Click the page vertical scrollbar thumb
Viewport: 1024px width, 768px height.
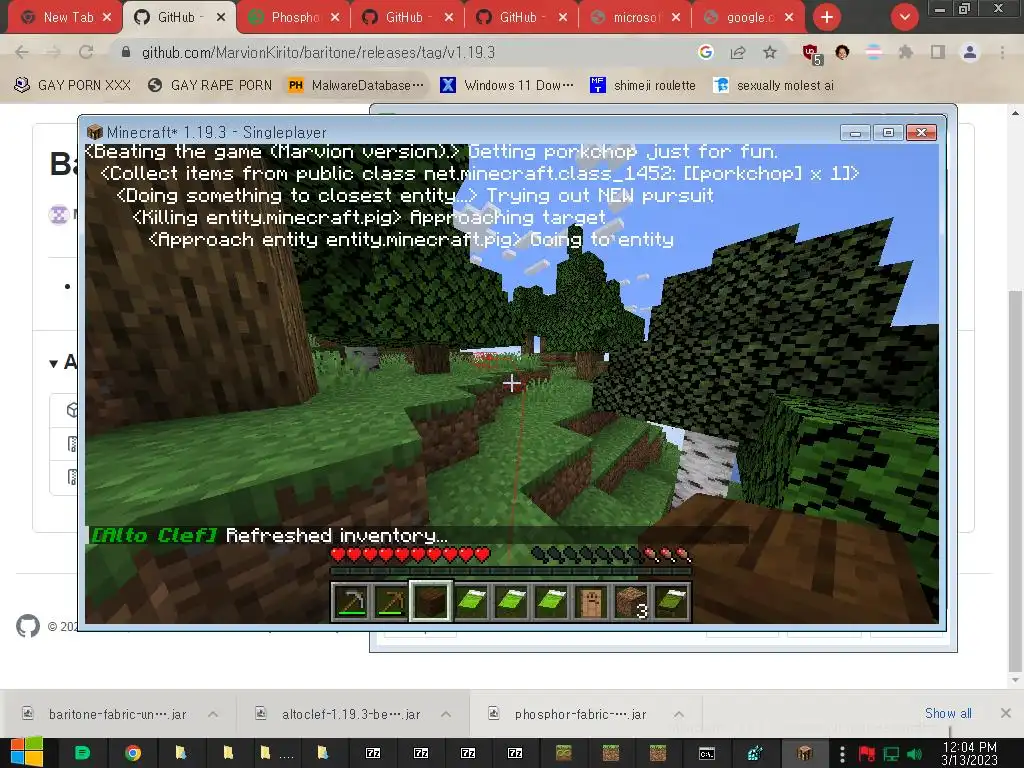coord(1015,480)
